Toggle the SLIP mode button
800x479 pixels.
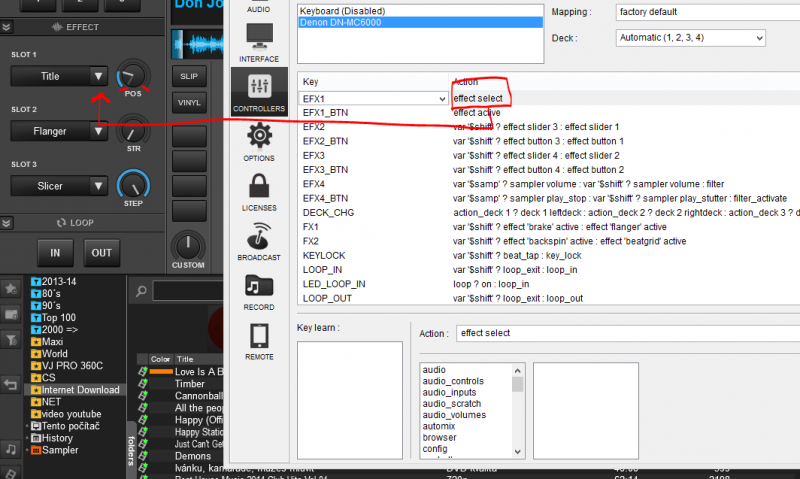[189, 77]
